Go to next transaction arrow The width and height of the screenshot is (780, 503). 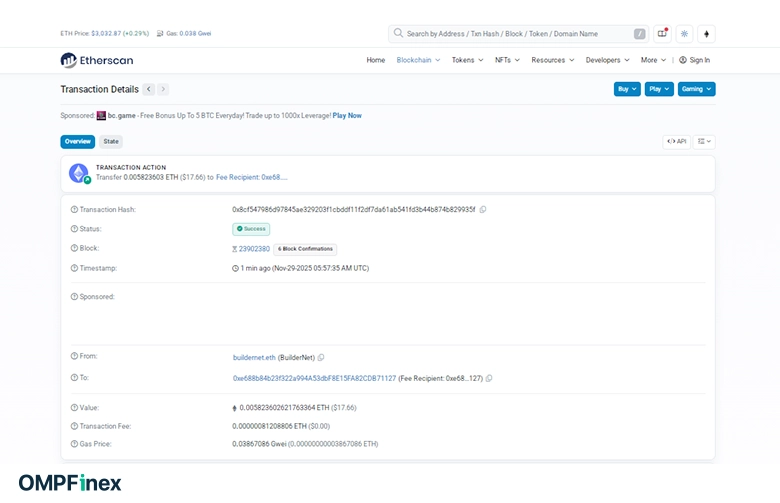(x=163, y=89)
